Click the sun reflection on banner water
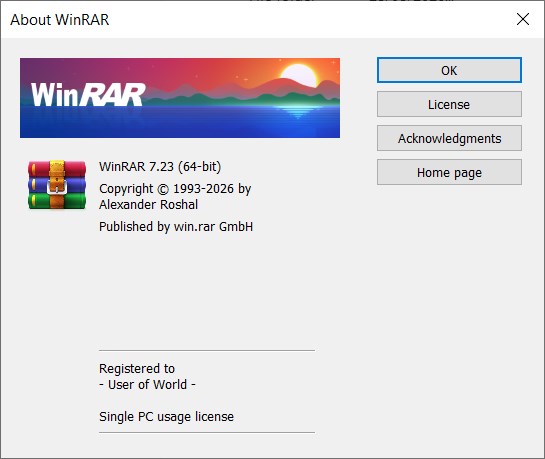Image resolution: width=545 pixels, height=459 pixels. (x=298, y=112)
